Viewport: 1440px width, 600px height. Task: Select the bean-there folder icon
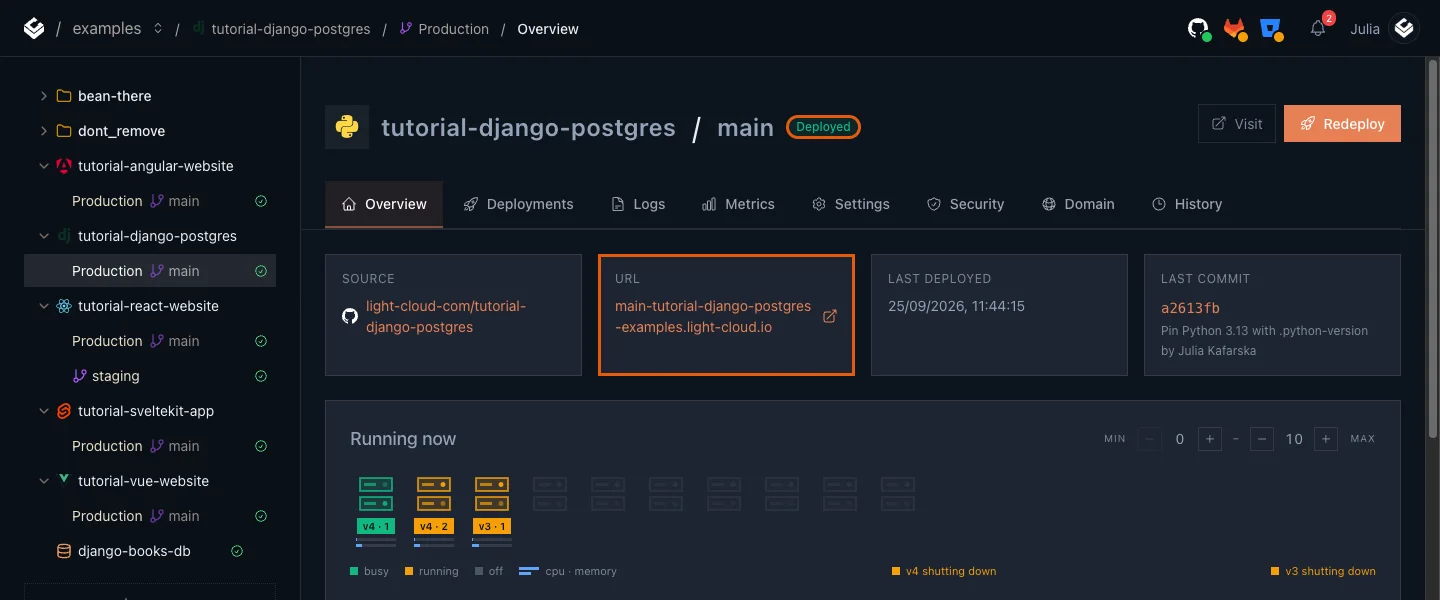[x=64, y=96]
